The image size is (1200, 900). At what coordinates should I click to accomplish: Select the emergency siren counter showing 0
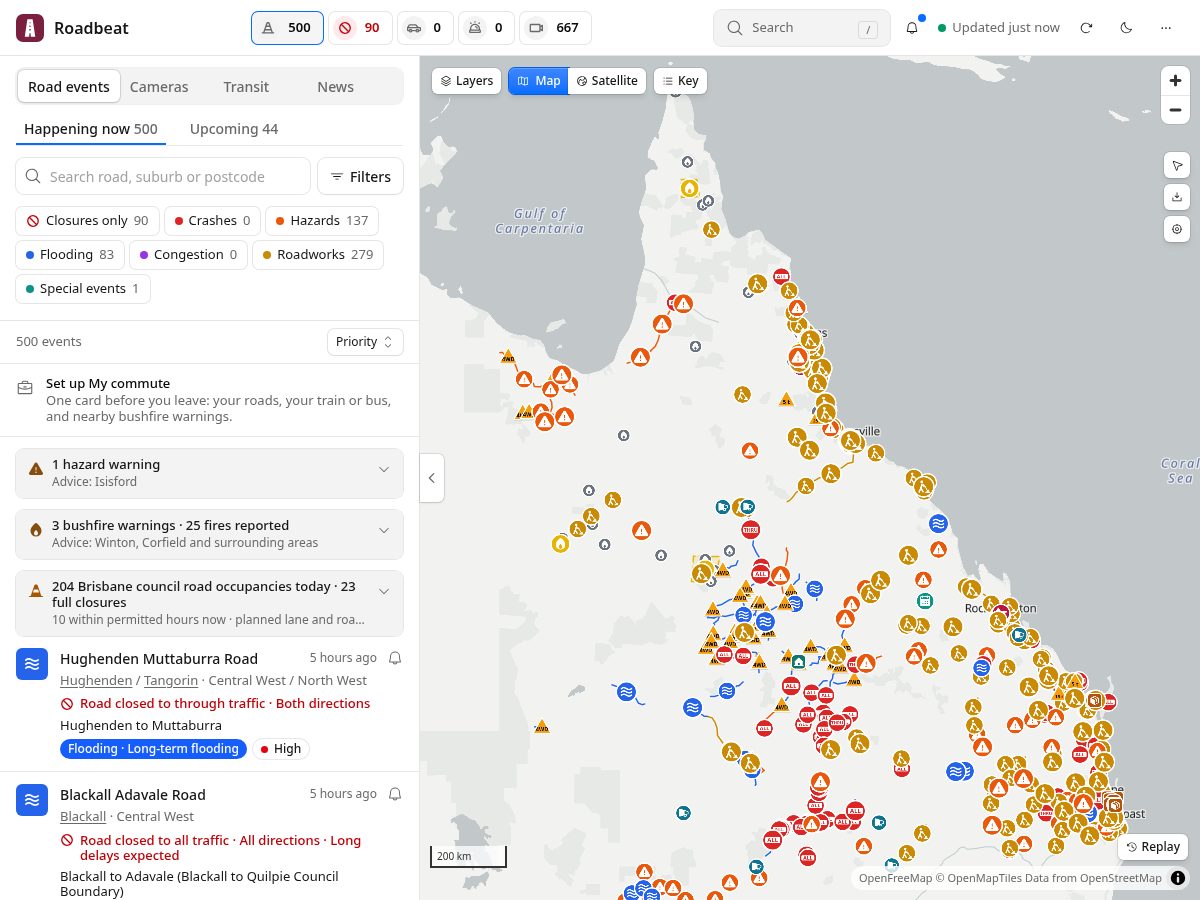point(486,28)
